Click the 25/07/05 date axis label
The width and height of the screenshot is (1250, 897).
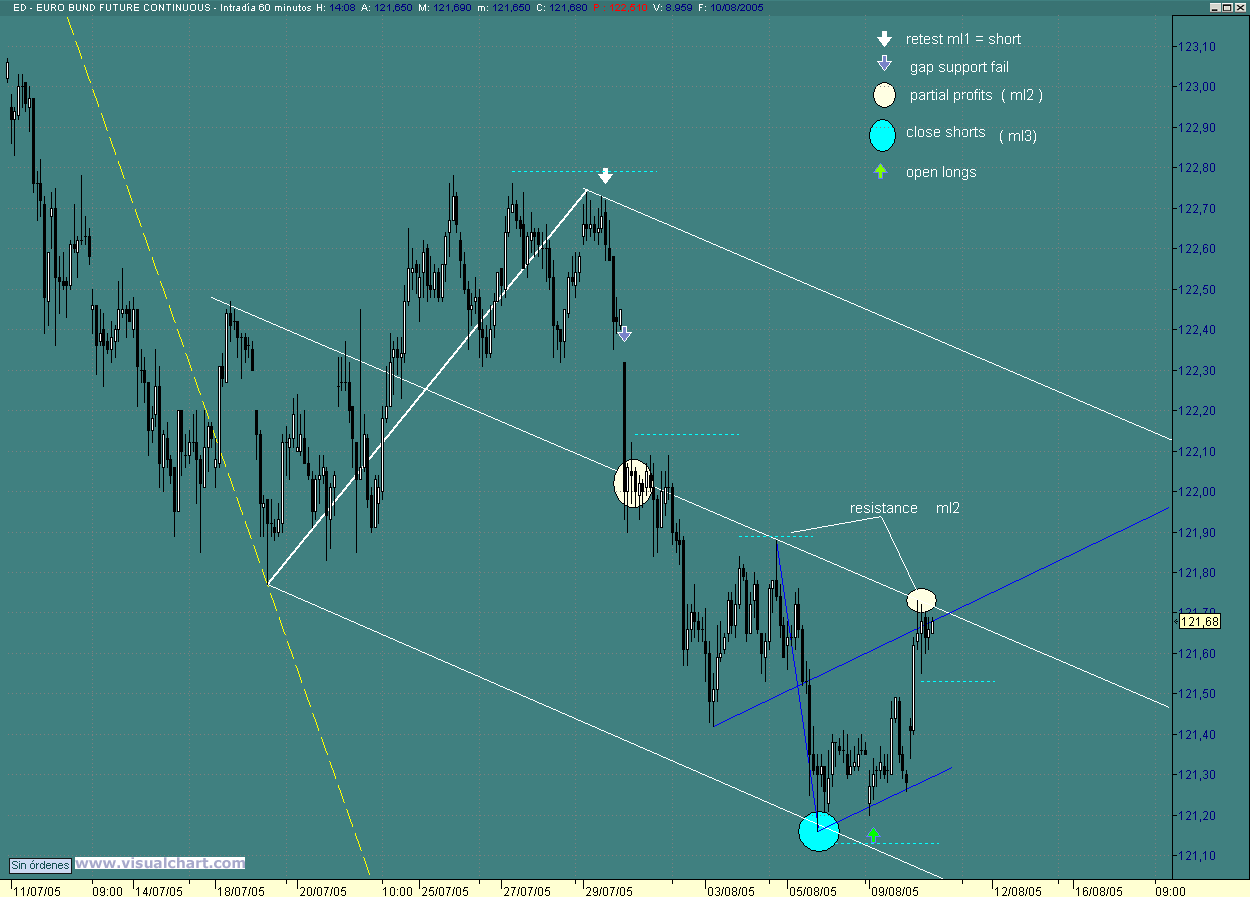[445, 890]
